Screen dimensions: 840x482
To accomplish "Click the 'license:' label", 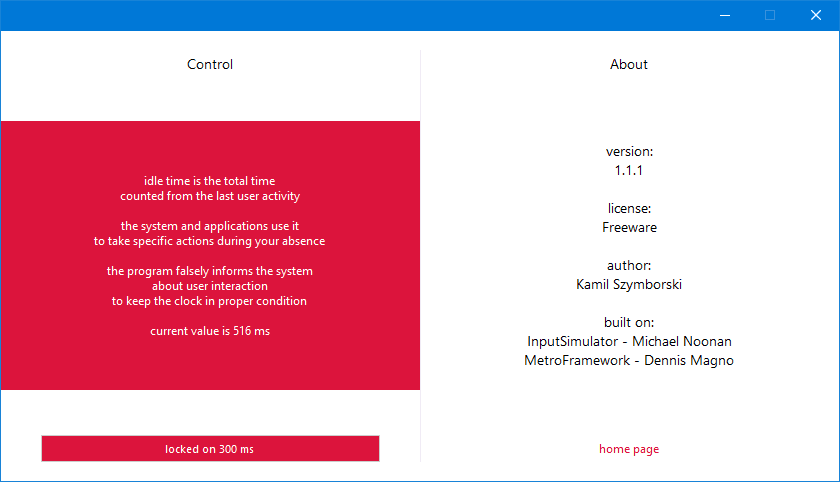I will [x=629, y=208].
